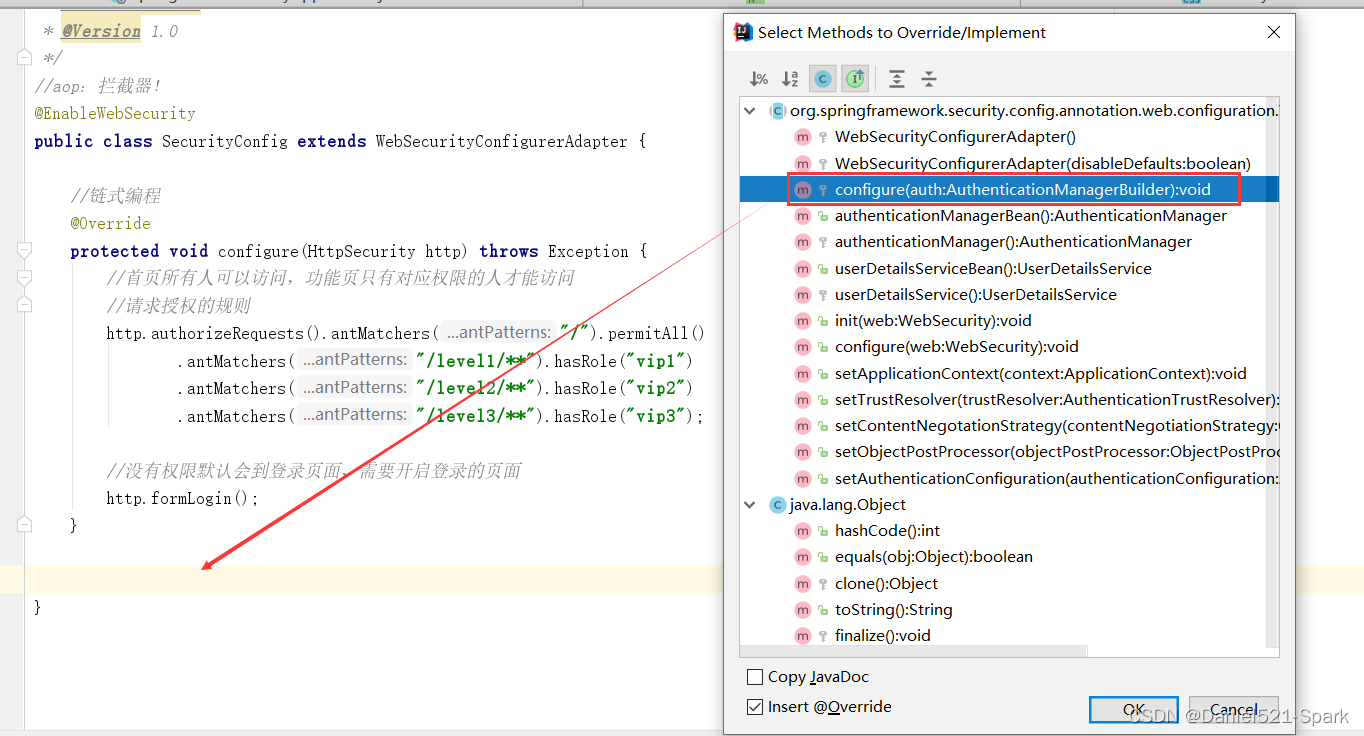Select configure(auth:AuthenticationManagerBuilder):void method

(x=1009, y=189)
